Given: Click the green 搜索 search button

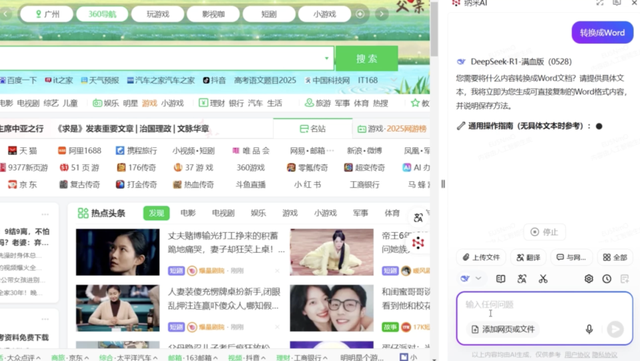Looking at the screenshot, I should [367, 58].
